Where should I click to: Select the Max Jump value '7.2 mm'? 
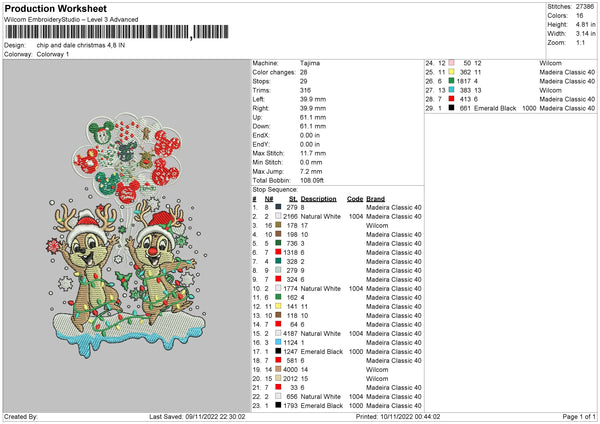[311, 171]
